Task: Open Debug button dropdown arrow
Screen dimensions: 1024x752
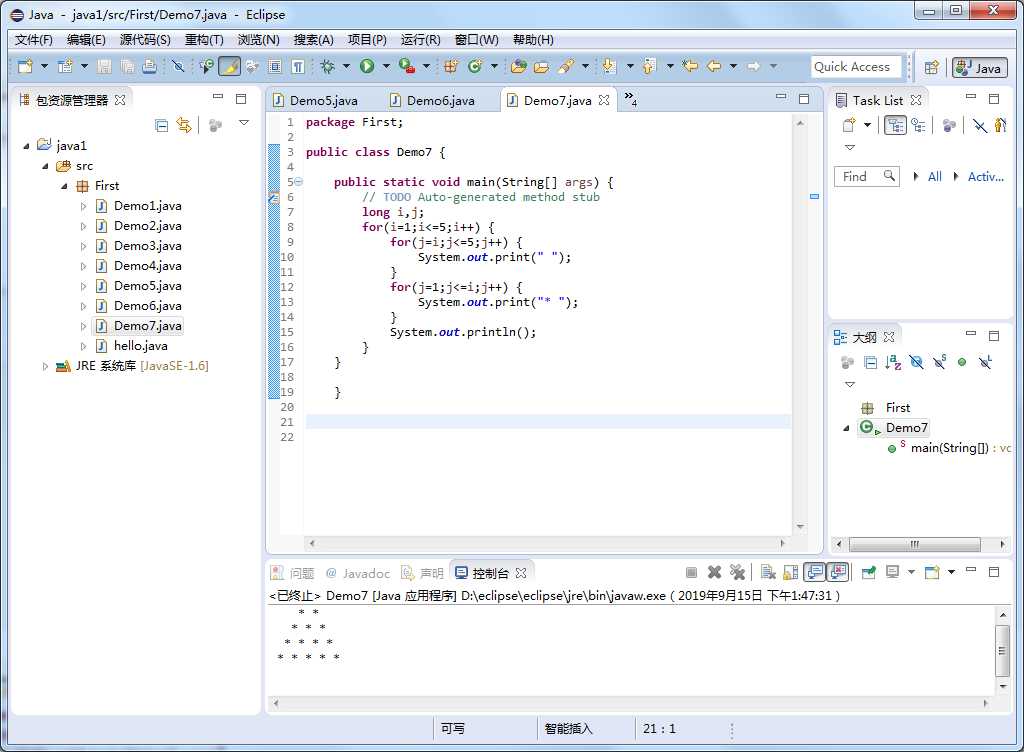Action: 346,66
